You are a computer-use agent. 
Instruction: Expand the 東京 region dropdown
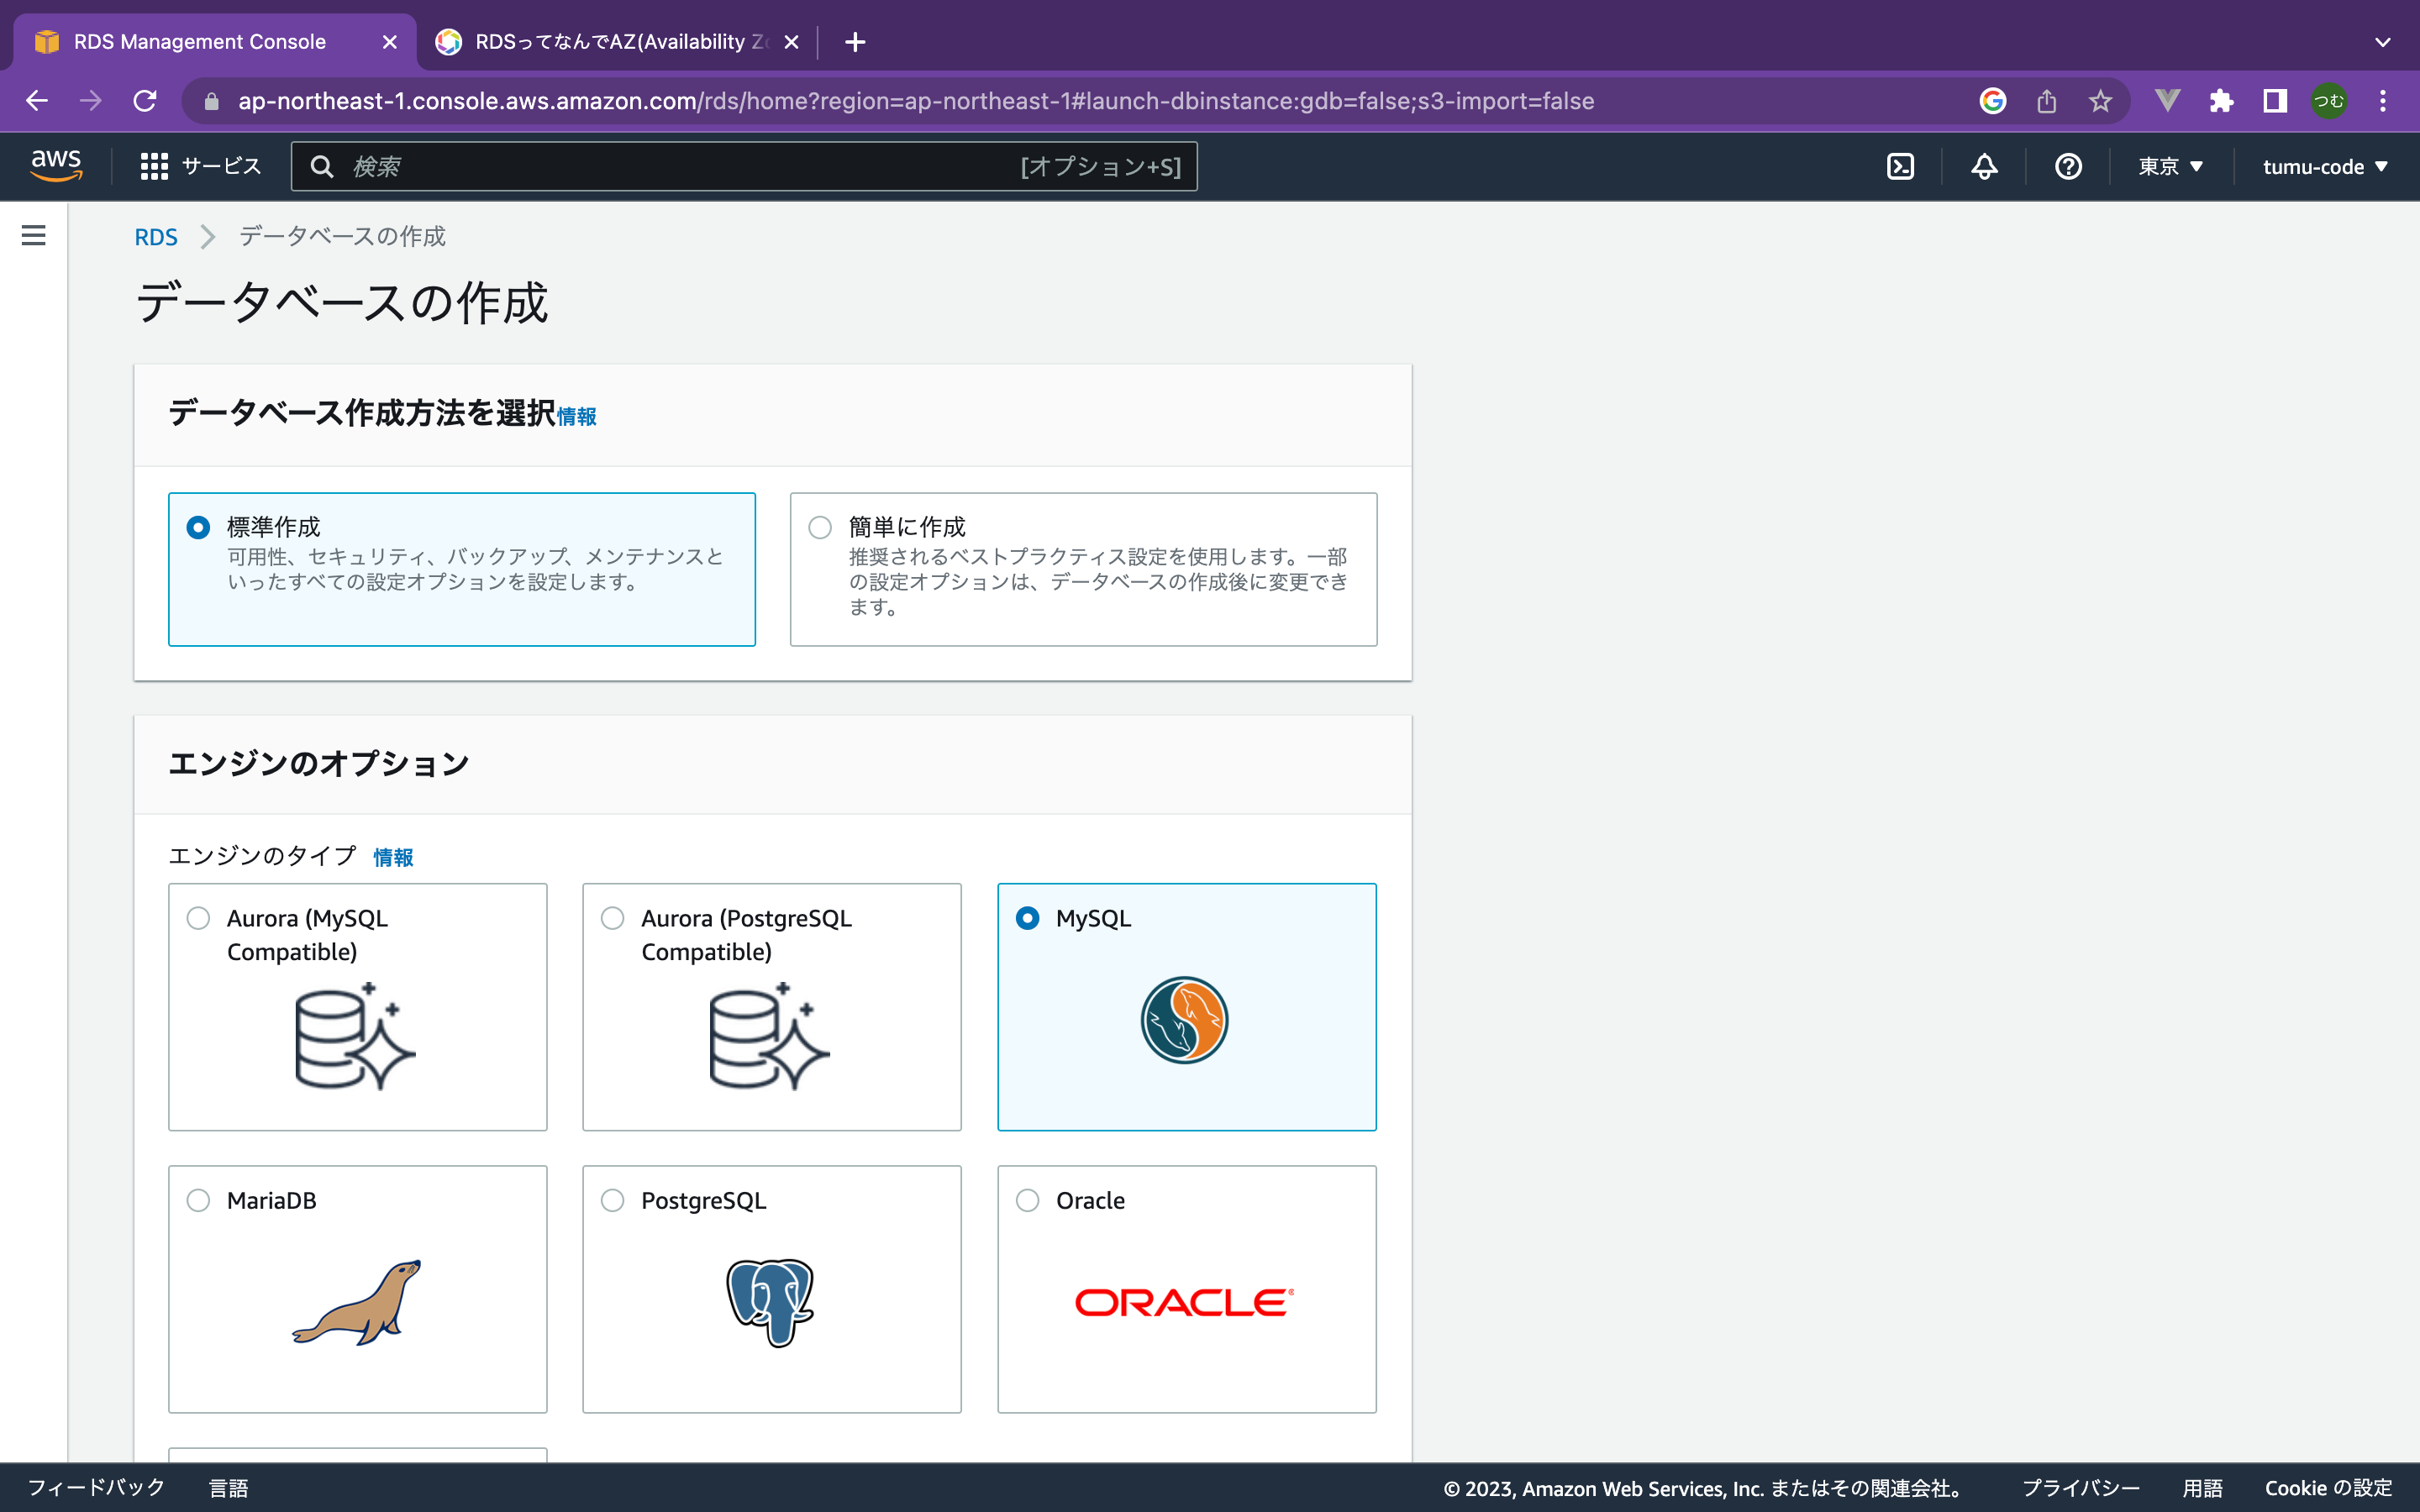(x=2170, y=166)
